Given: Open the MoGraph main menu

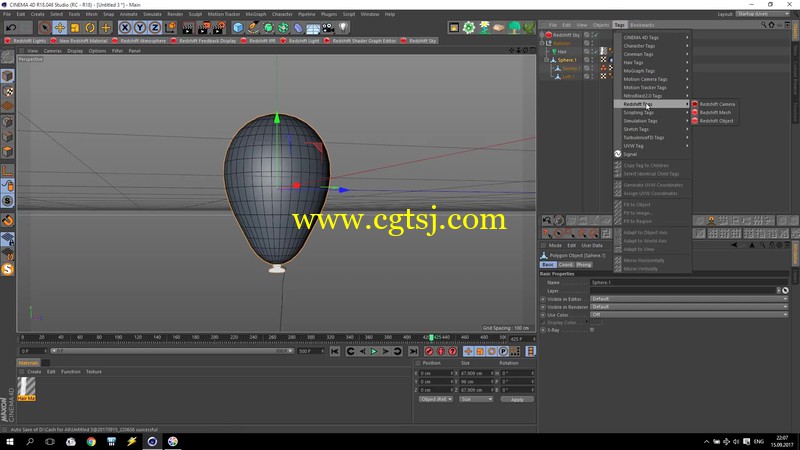Looking at the screenshot, I should tap(256, 14).
